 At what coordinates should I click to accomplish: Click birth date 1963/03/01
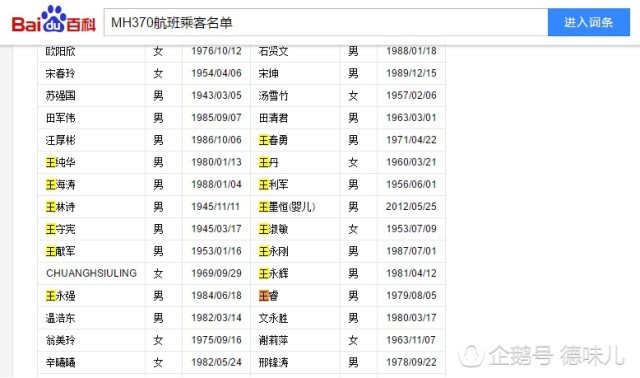tap(411, 118)
